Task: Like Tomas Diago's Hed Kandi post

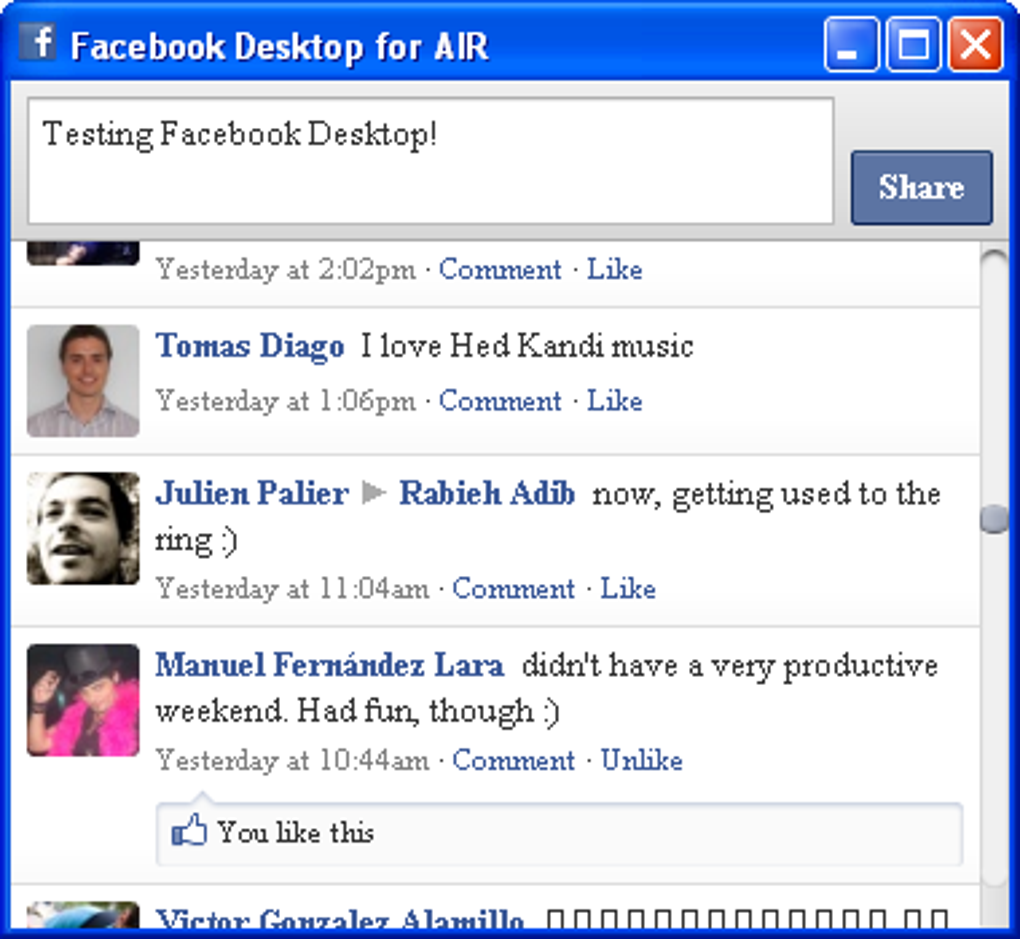Action: click(614, 401)
